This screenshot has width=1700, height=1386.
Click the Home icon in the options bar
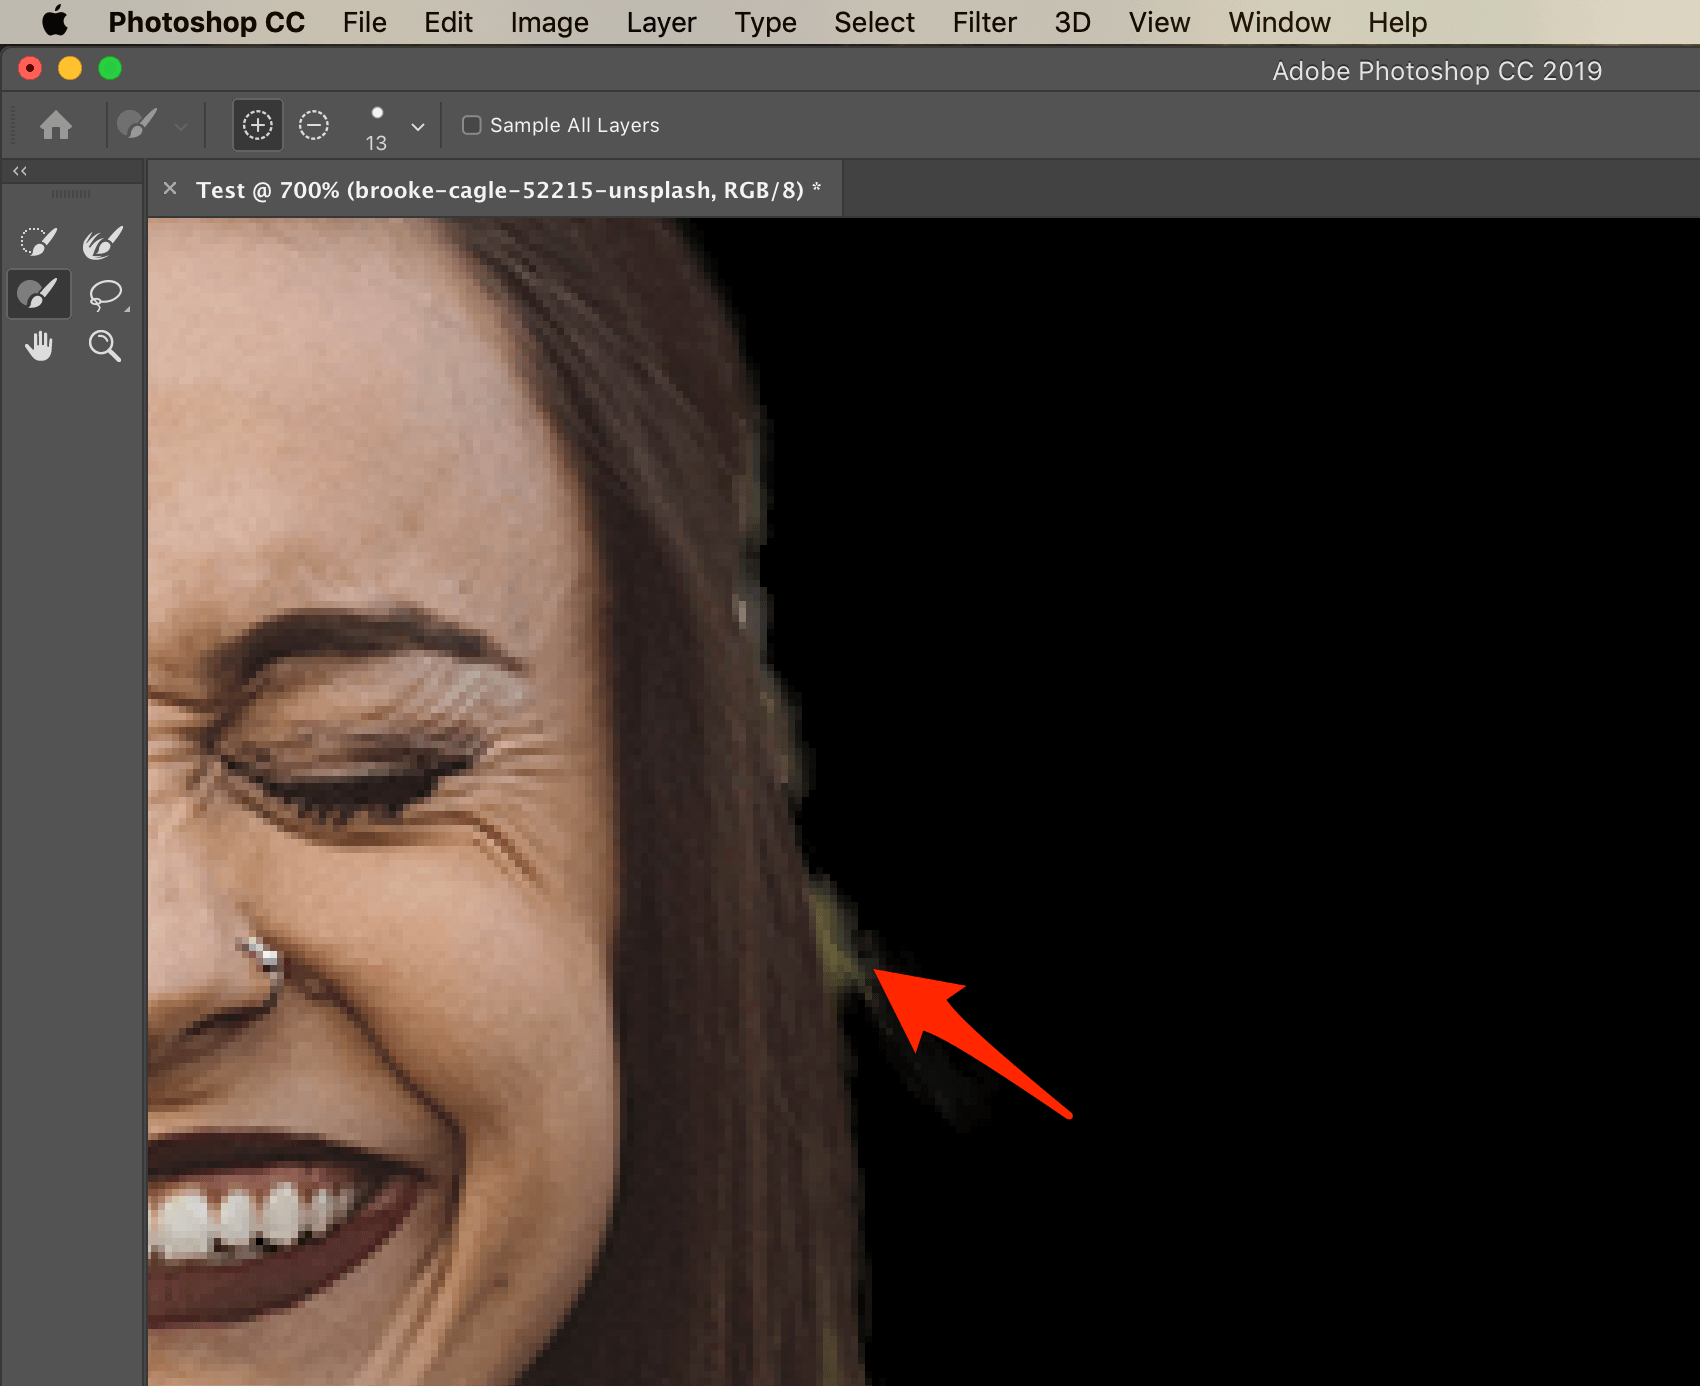(x=56, y=124)
